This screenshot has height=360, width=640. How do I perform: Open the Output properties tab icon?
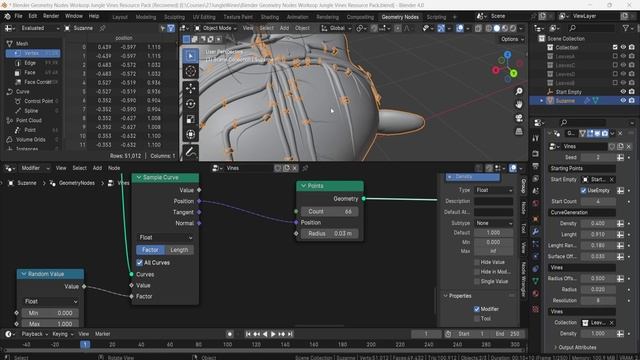(x=536, y=166)
